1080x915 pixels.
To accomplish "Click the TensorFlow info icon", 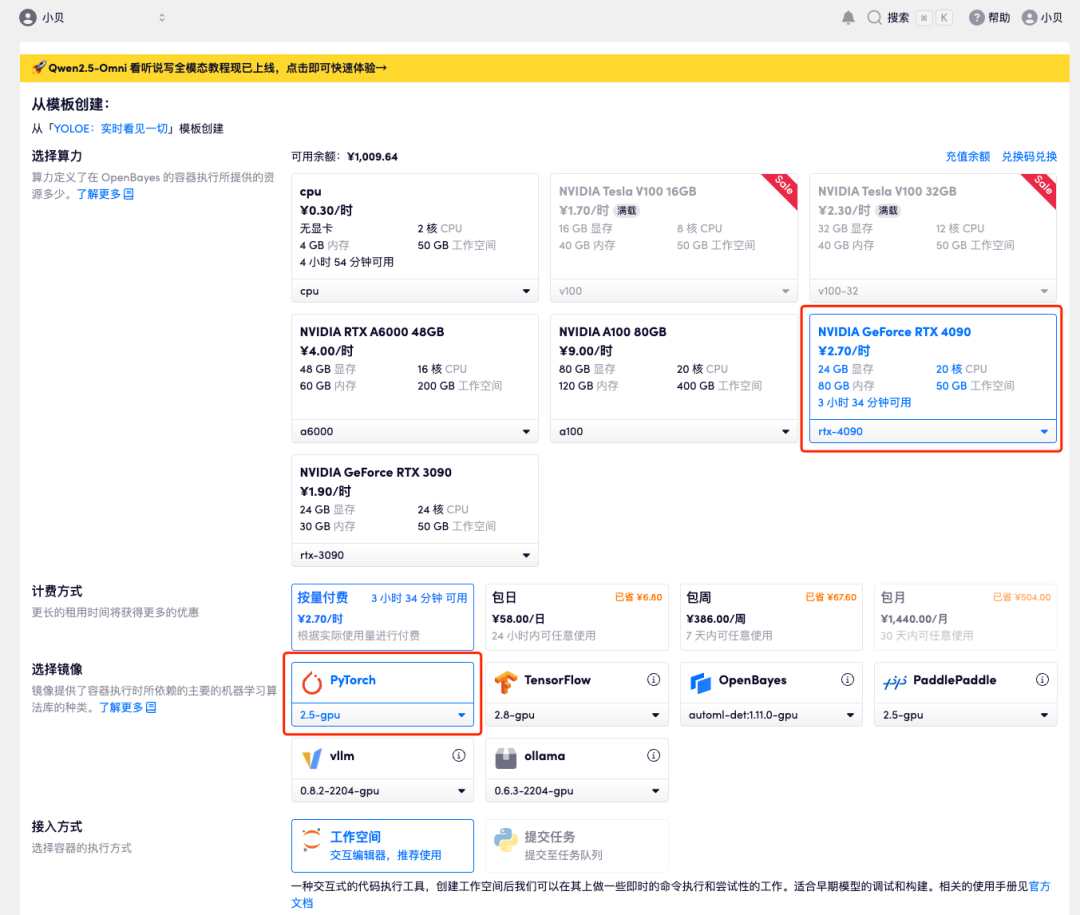I will tap(653, 679).
